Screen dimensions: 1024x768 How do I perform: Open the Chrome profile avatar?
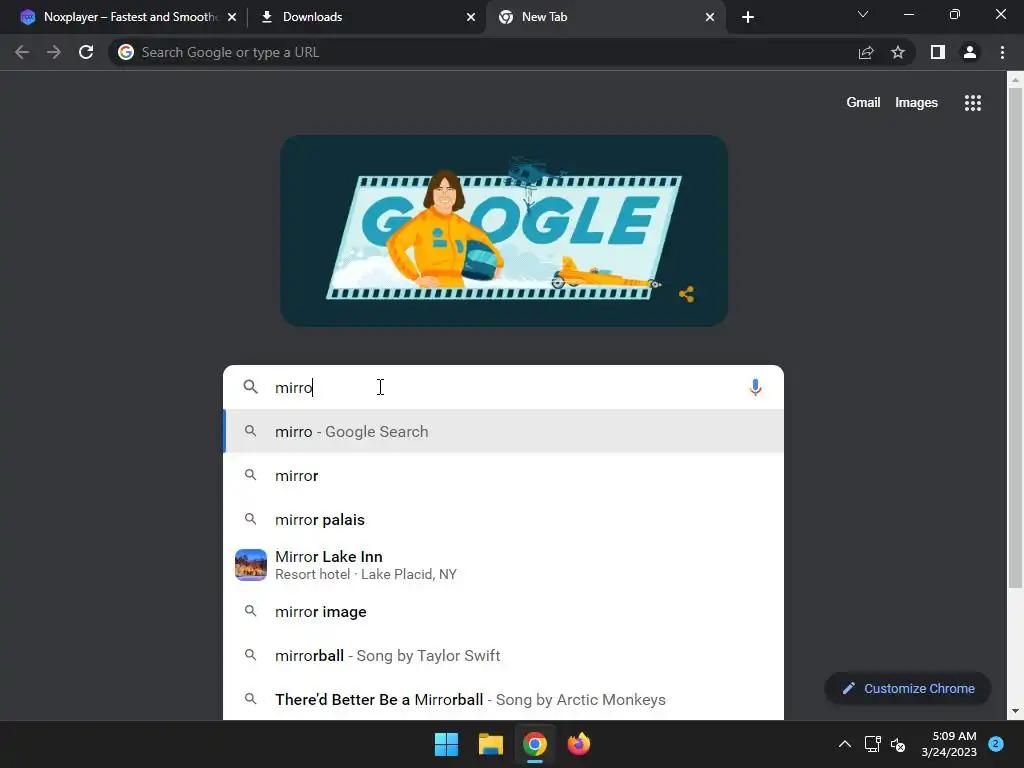pyautogui.click(x=970, y=52)
